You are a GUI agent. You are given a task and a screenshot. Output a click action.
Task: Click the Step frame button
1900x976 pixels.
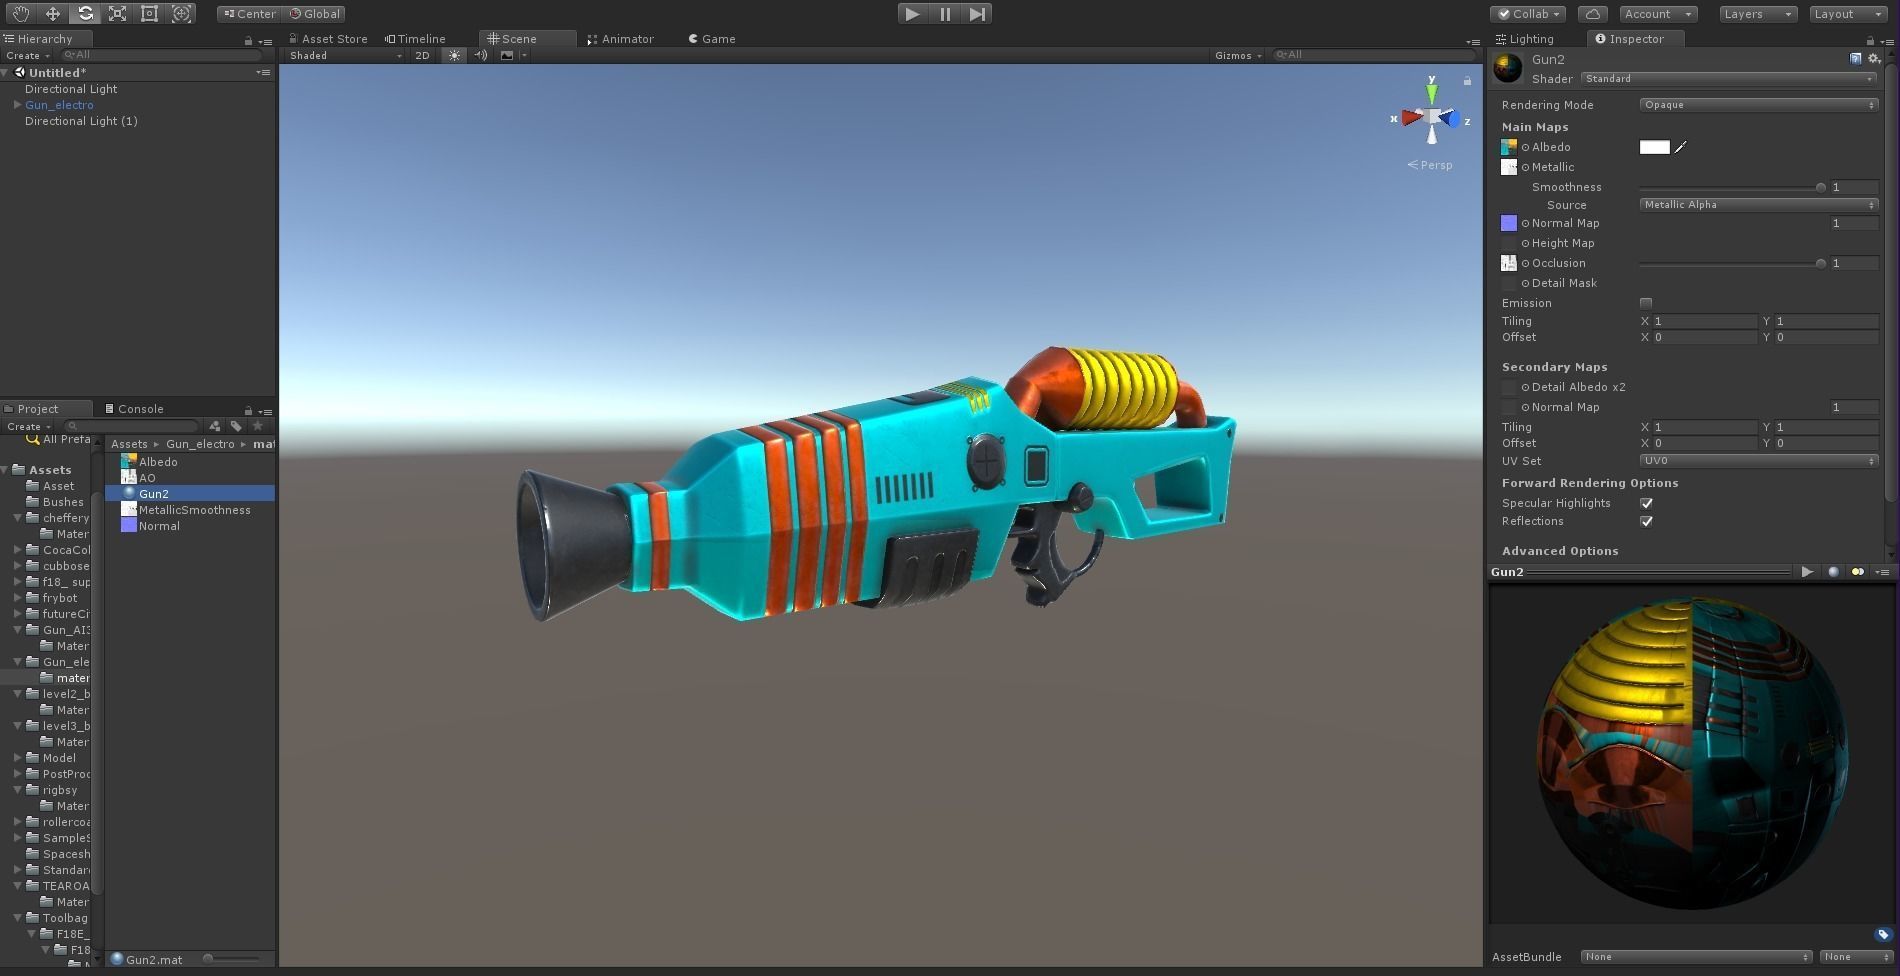(977, 14)
